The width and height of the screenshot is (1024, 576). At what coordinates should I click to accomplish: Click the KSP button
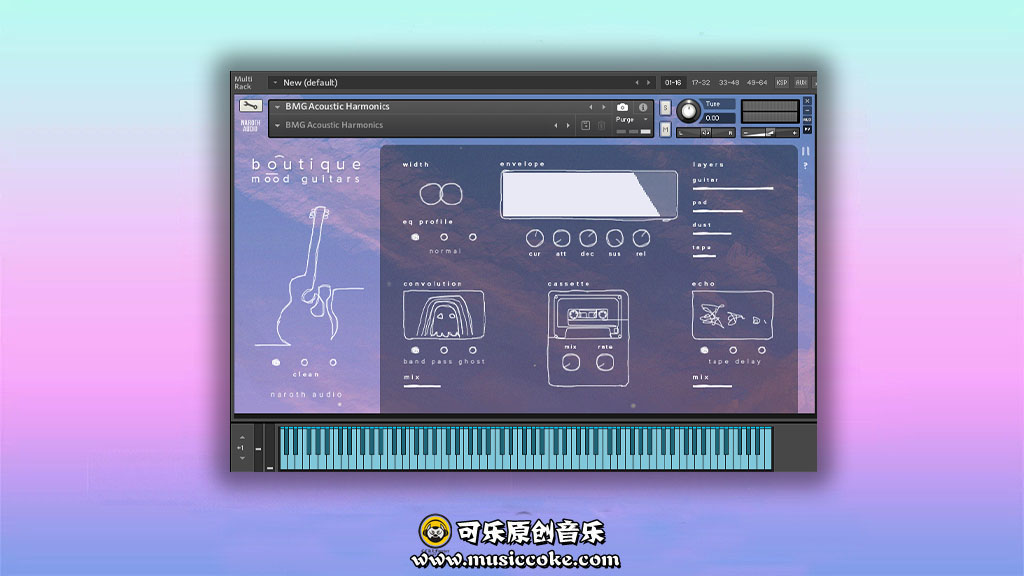tap(782, 83)
